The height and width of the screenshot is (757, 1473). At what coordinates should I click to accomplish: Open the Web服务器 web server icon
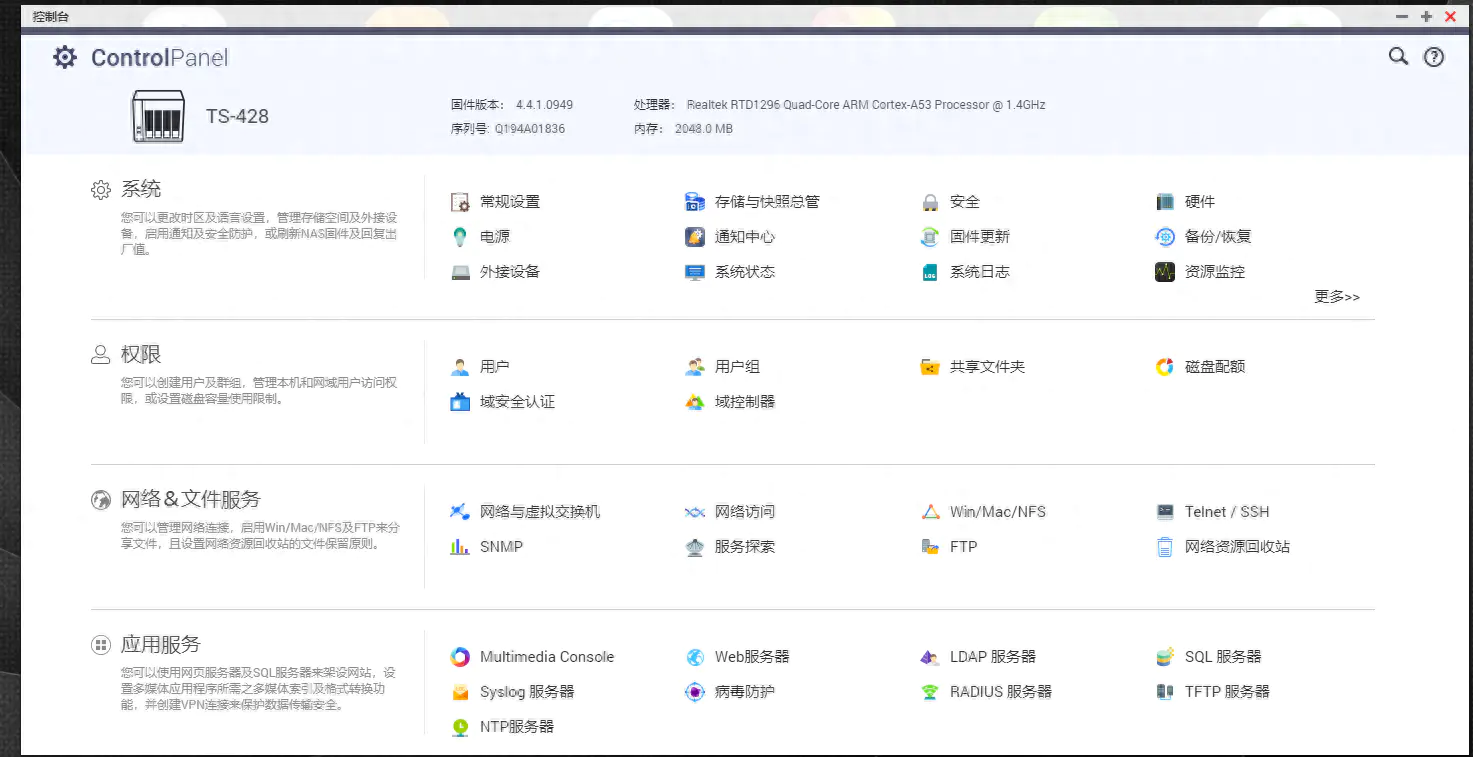click(695, 657)
